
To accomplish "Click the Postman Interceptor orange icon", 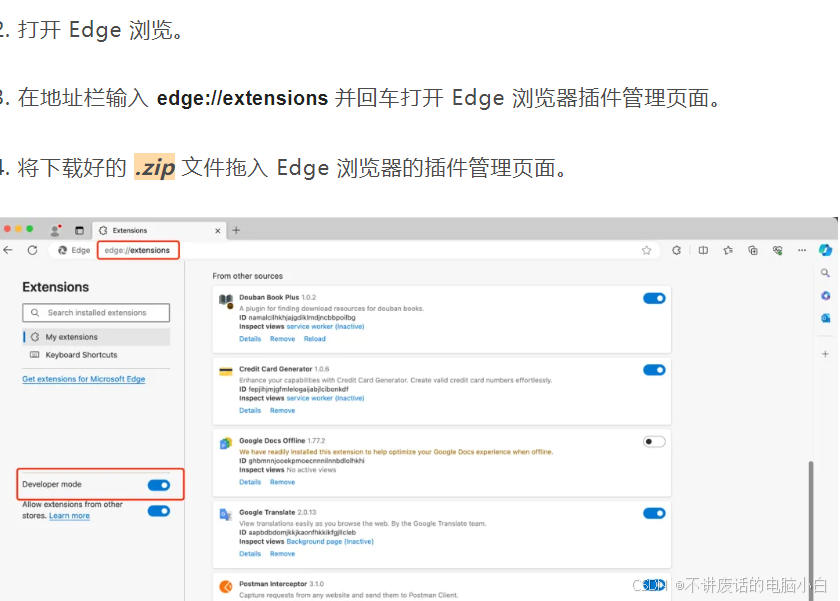I will pyautogui.click(x=226, y=587).
